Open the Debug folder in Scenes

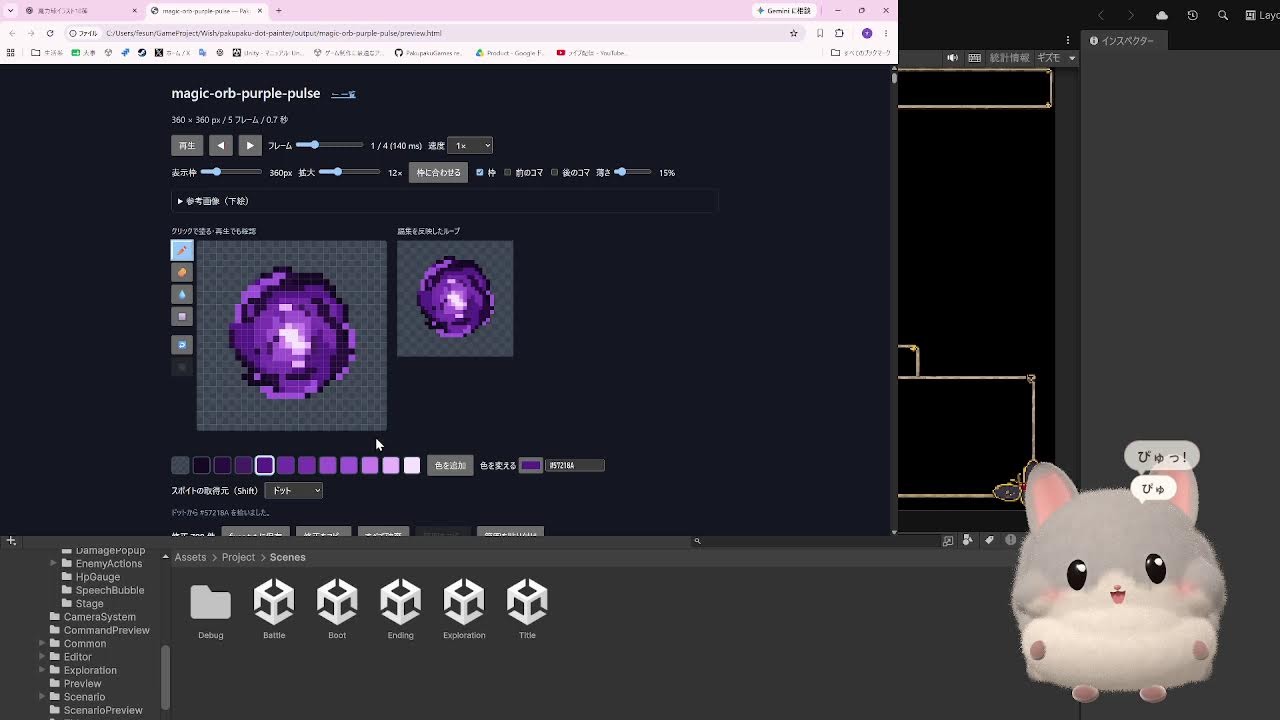[210, 609]
